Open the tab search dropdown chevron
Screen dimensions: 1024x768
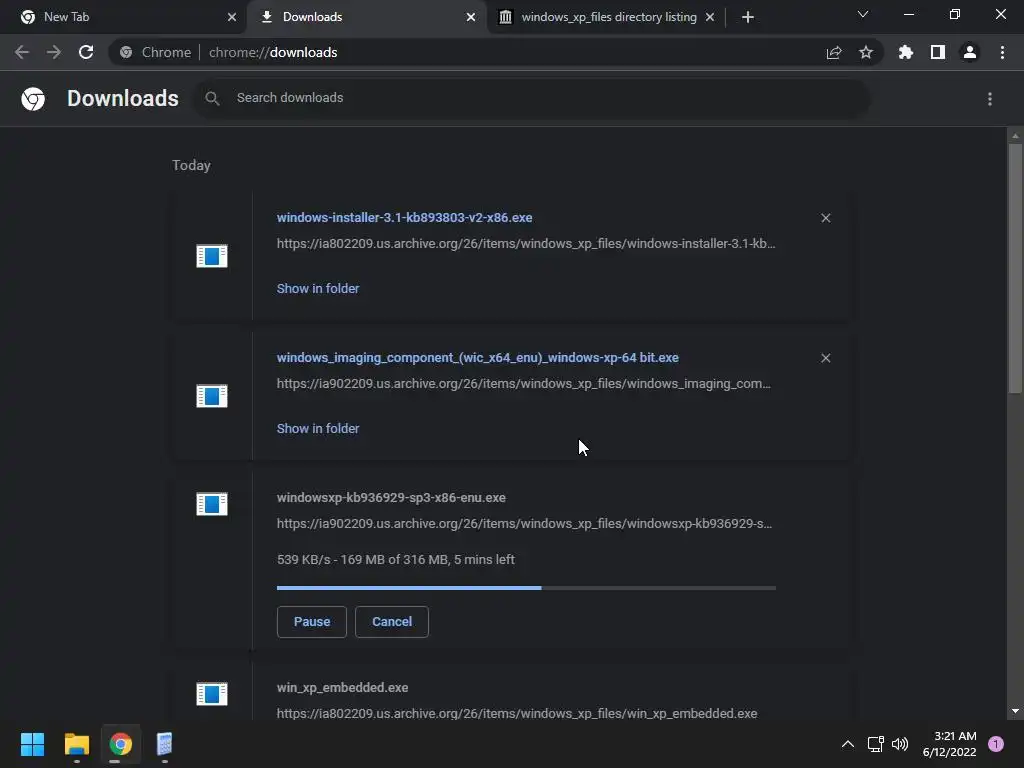[x=863, y=14]
